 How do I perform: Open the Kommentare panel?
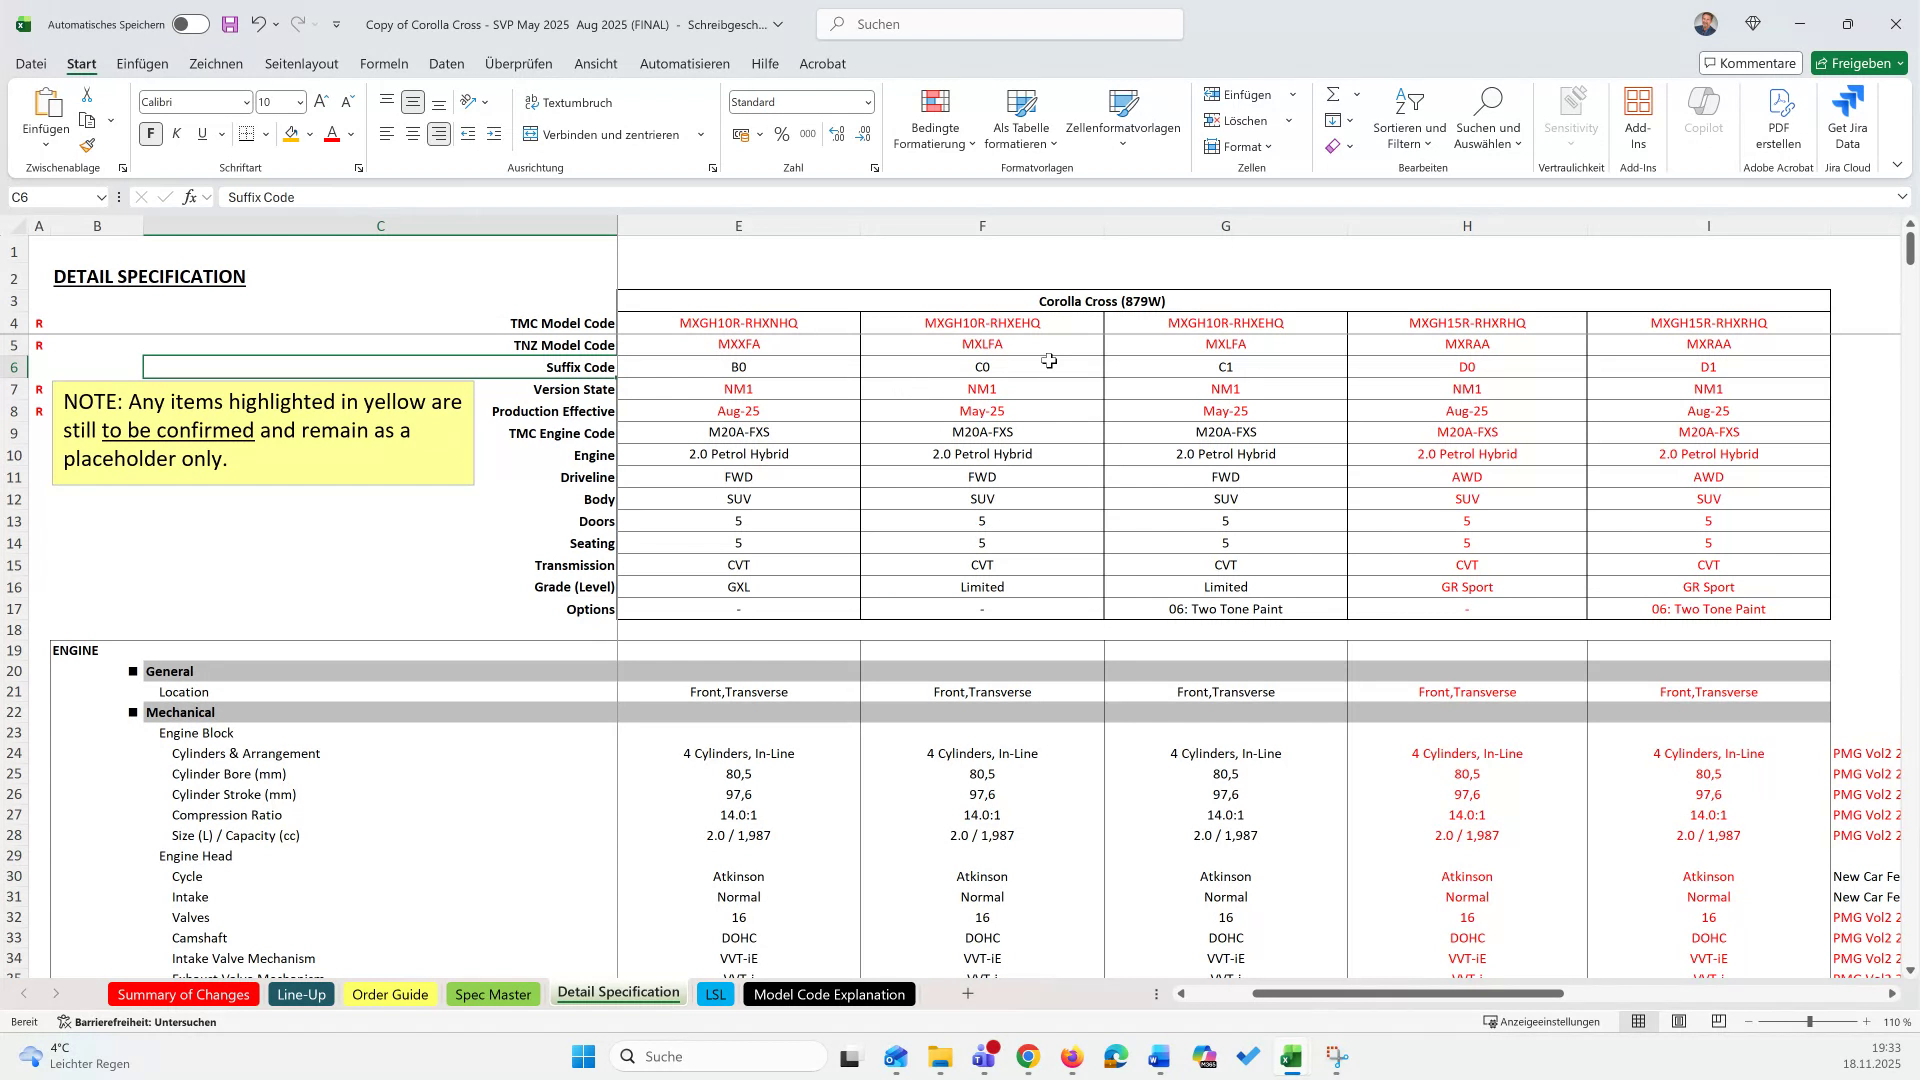click(1750, 62)
